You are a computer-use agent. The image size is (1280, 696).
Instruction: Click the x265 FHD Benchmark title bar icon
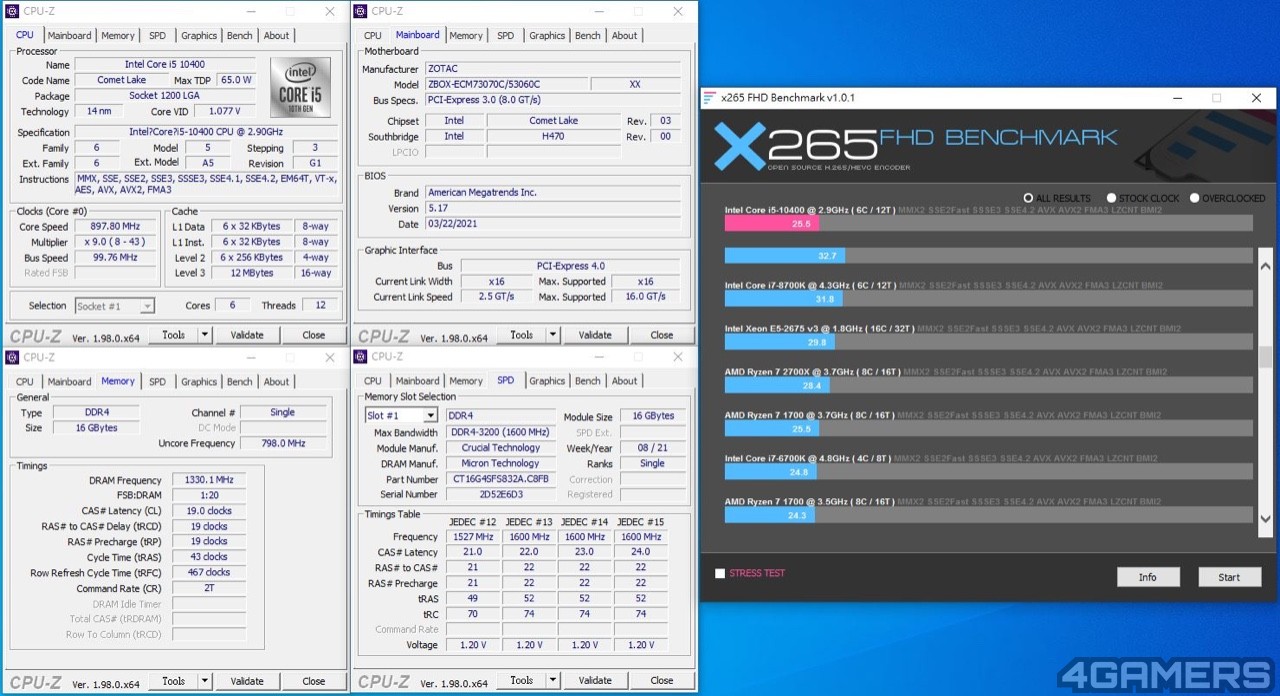710,98
